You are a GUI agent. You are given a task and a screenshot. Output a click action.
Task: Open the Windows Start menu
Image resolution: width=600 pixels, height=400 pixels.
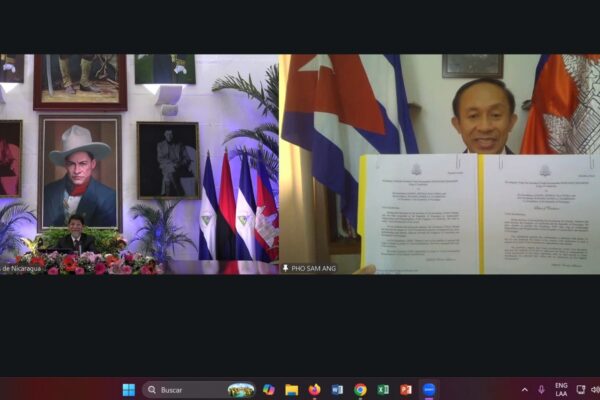click(129, 390)
